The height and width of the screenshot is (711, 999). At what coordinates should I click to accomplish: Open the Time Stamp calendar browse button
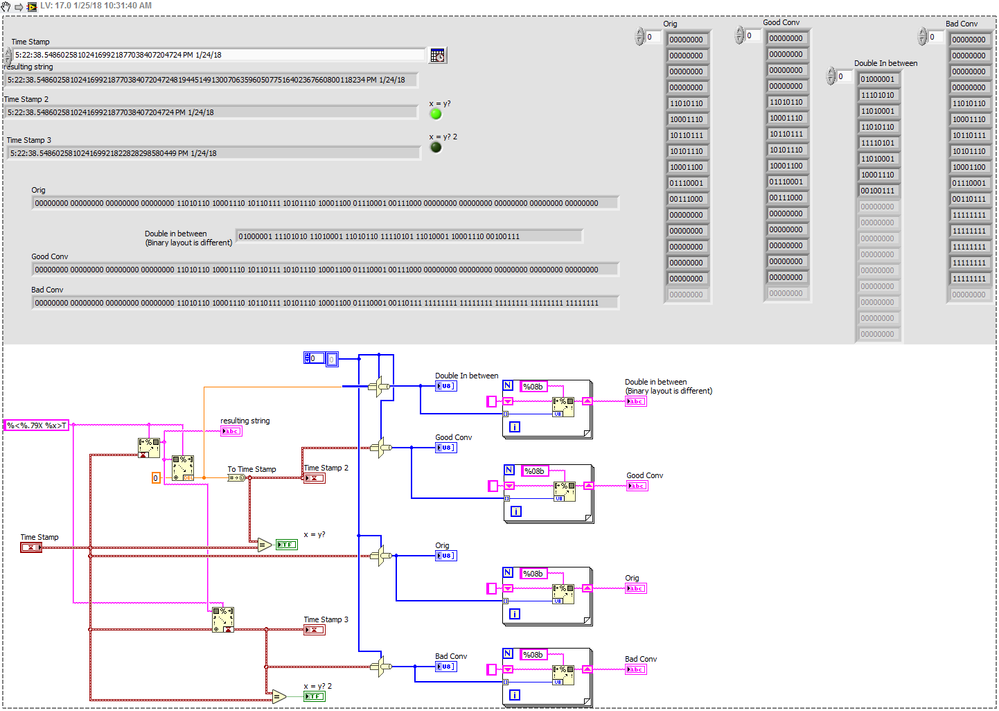point(438,55)
